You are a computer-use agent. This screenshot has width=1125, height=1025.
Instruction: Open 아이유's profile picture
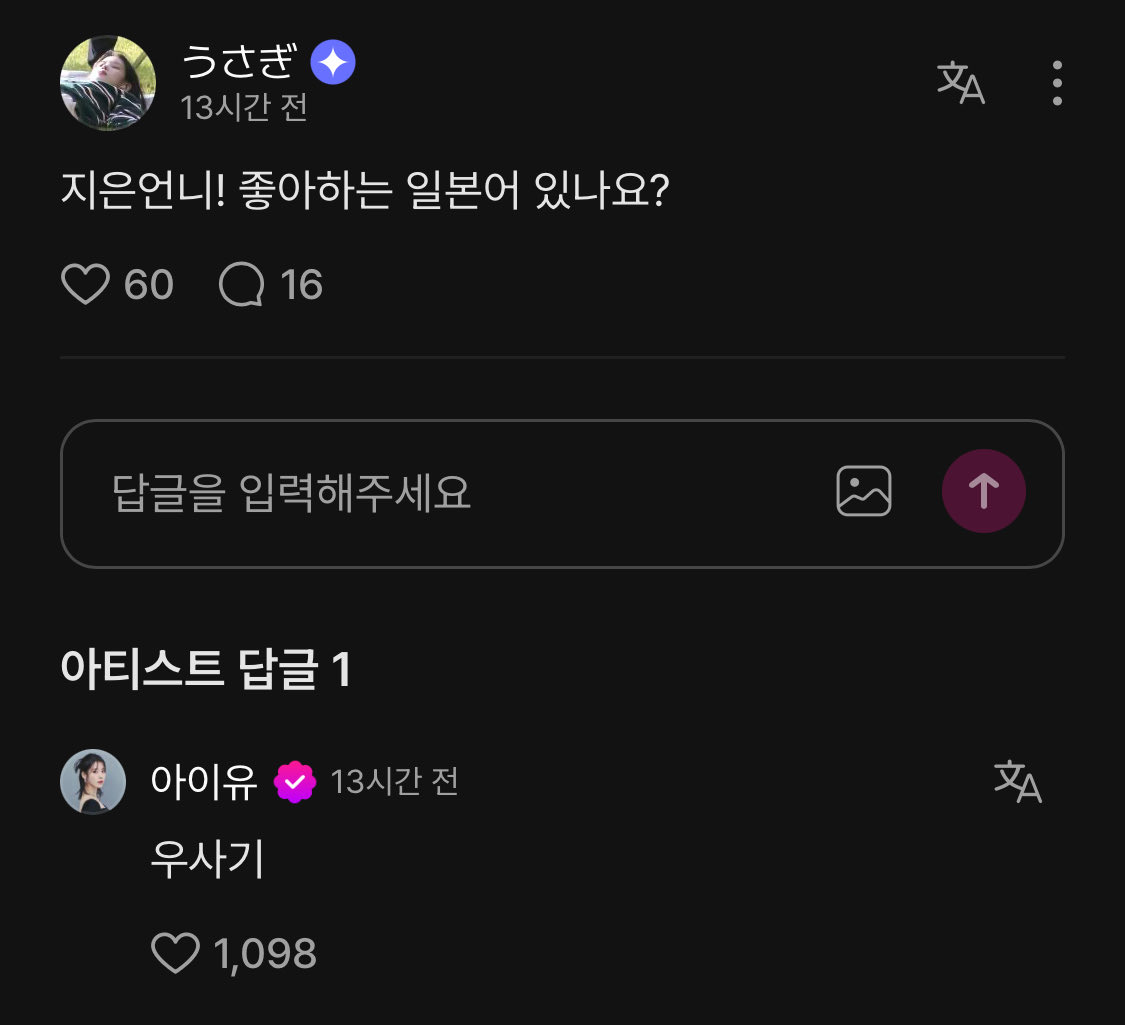[93, 781]
